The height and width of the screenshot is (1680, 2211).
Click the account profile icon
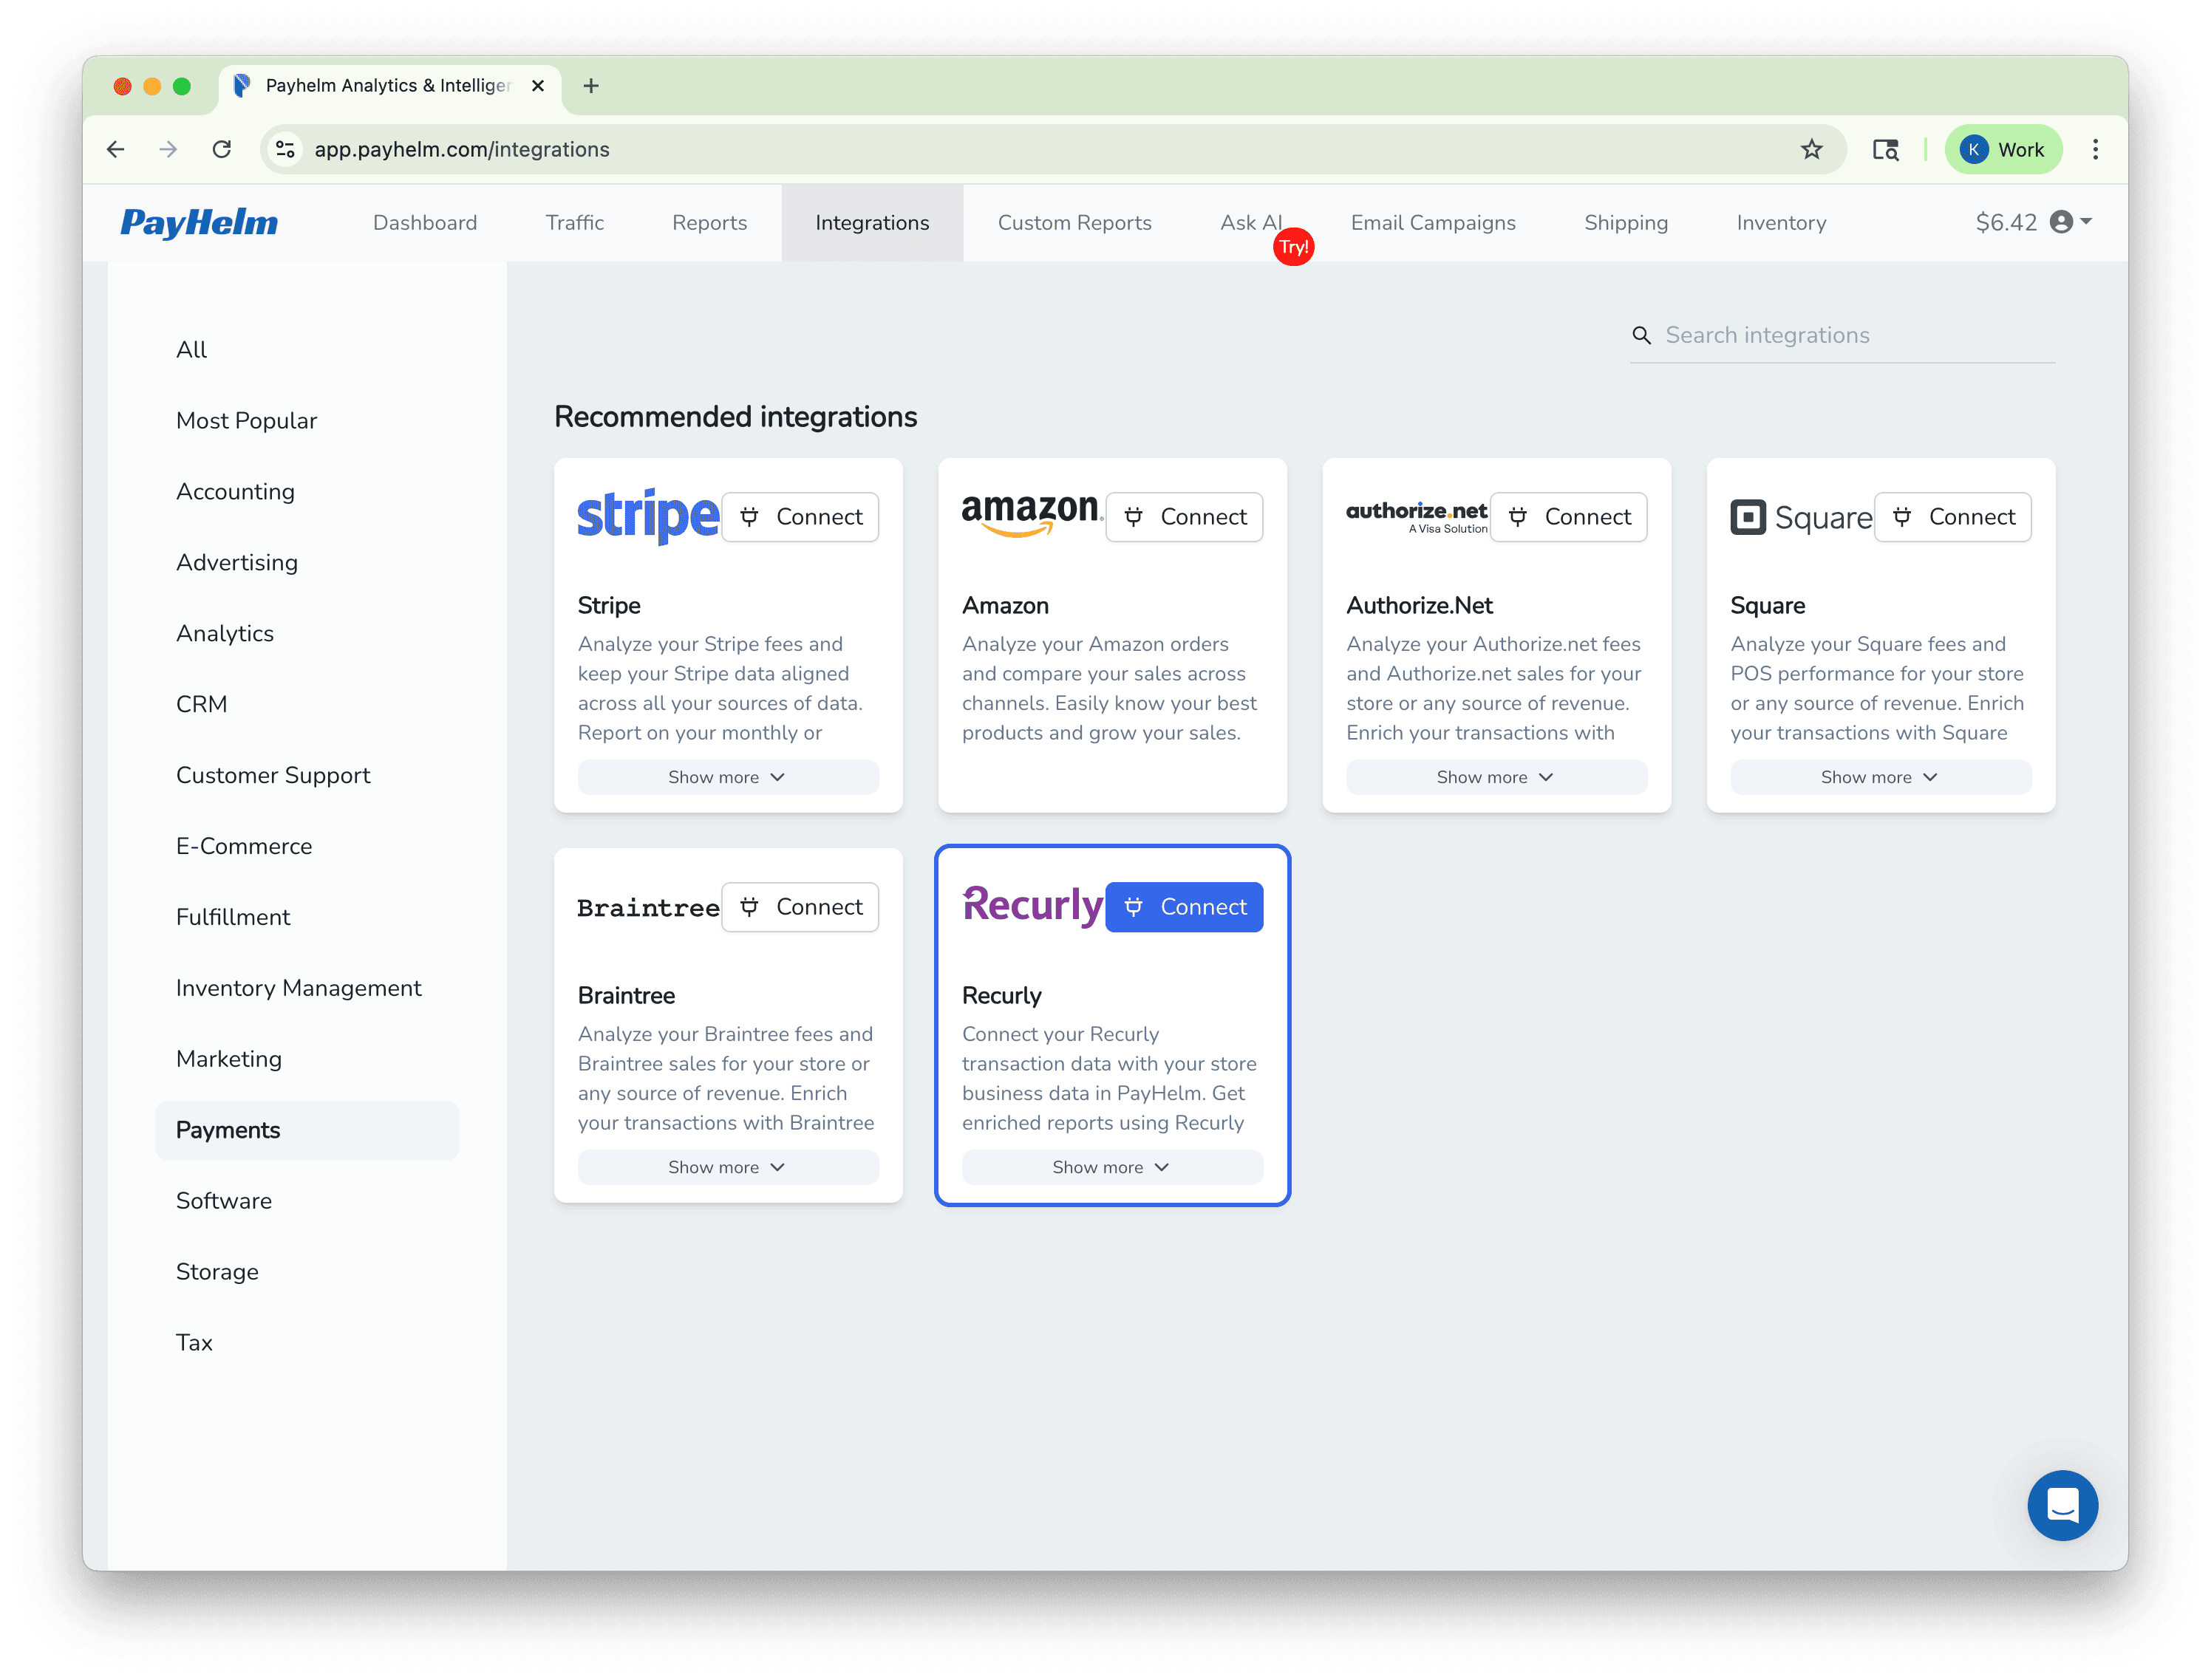tap(2062, 222)
